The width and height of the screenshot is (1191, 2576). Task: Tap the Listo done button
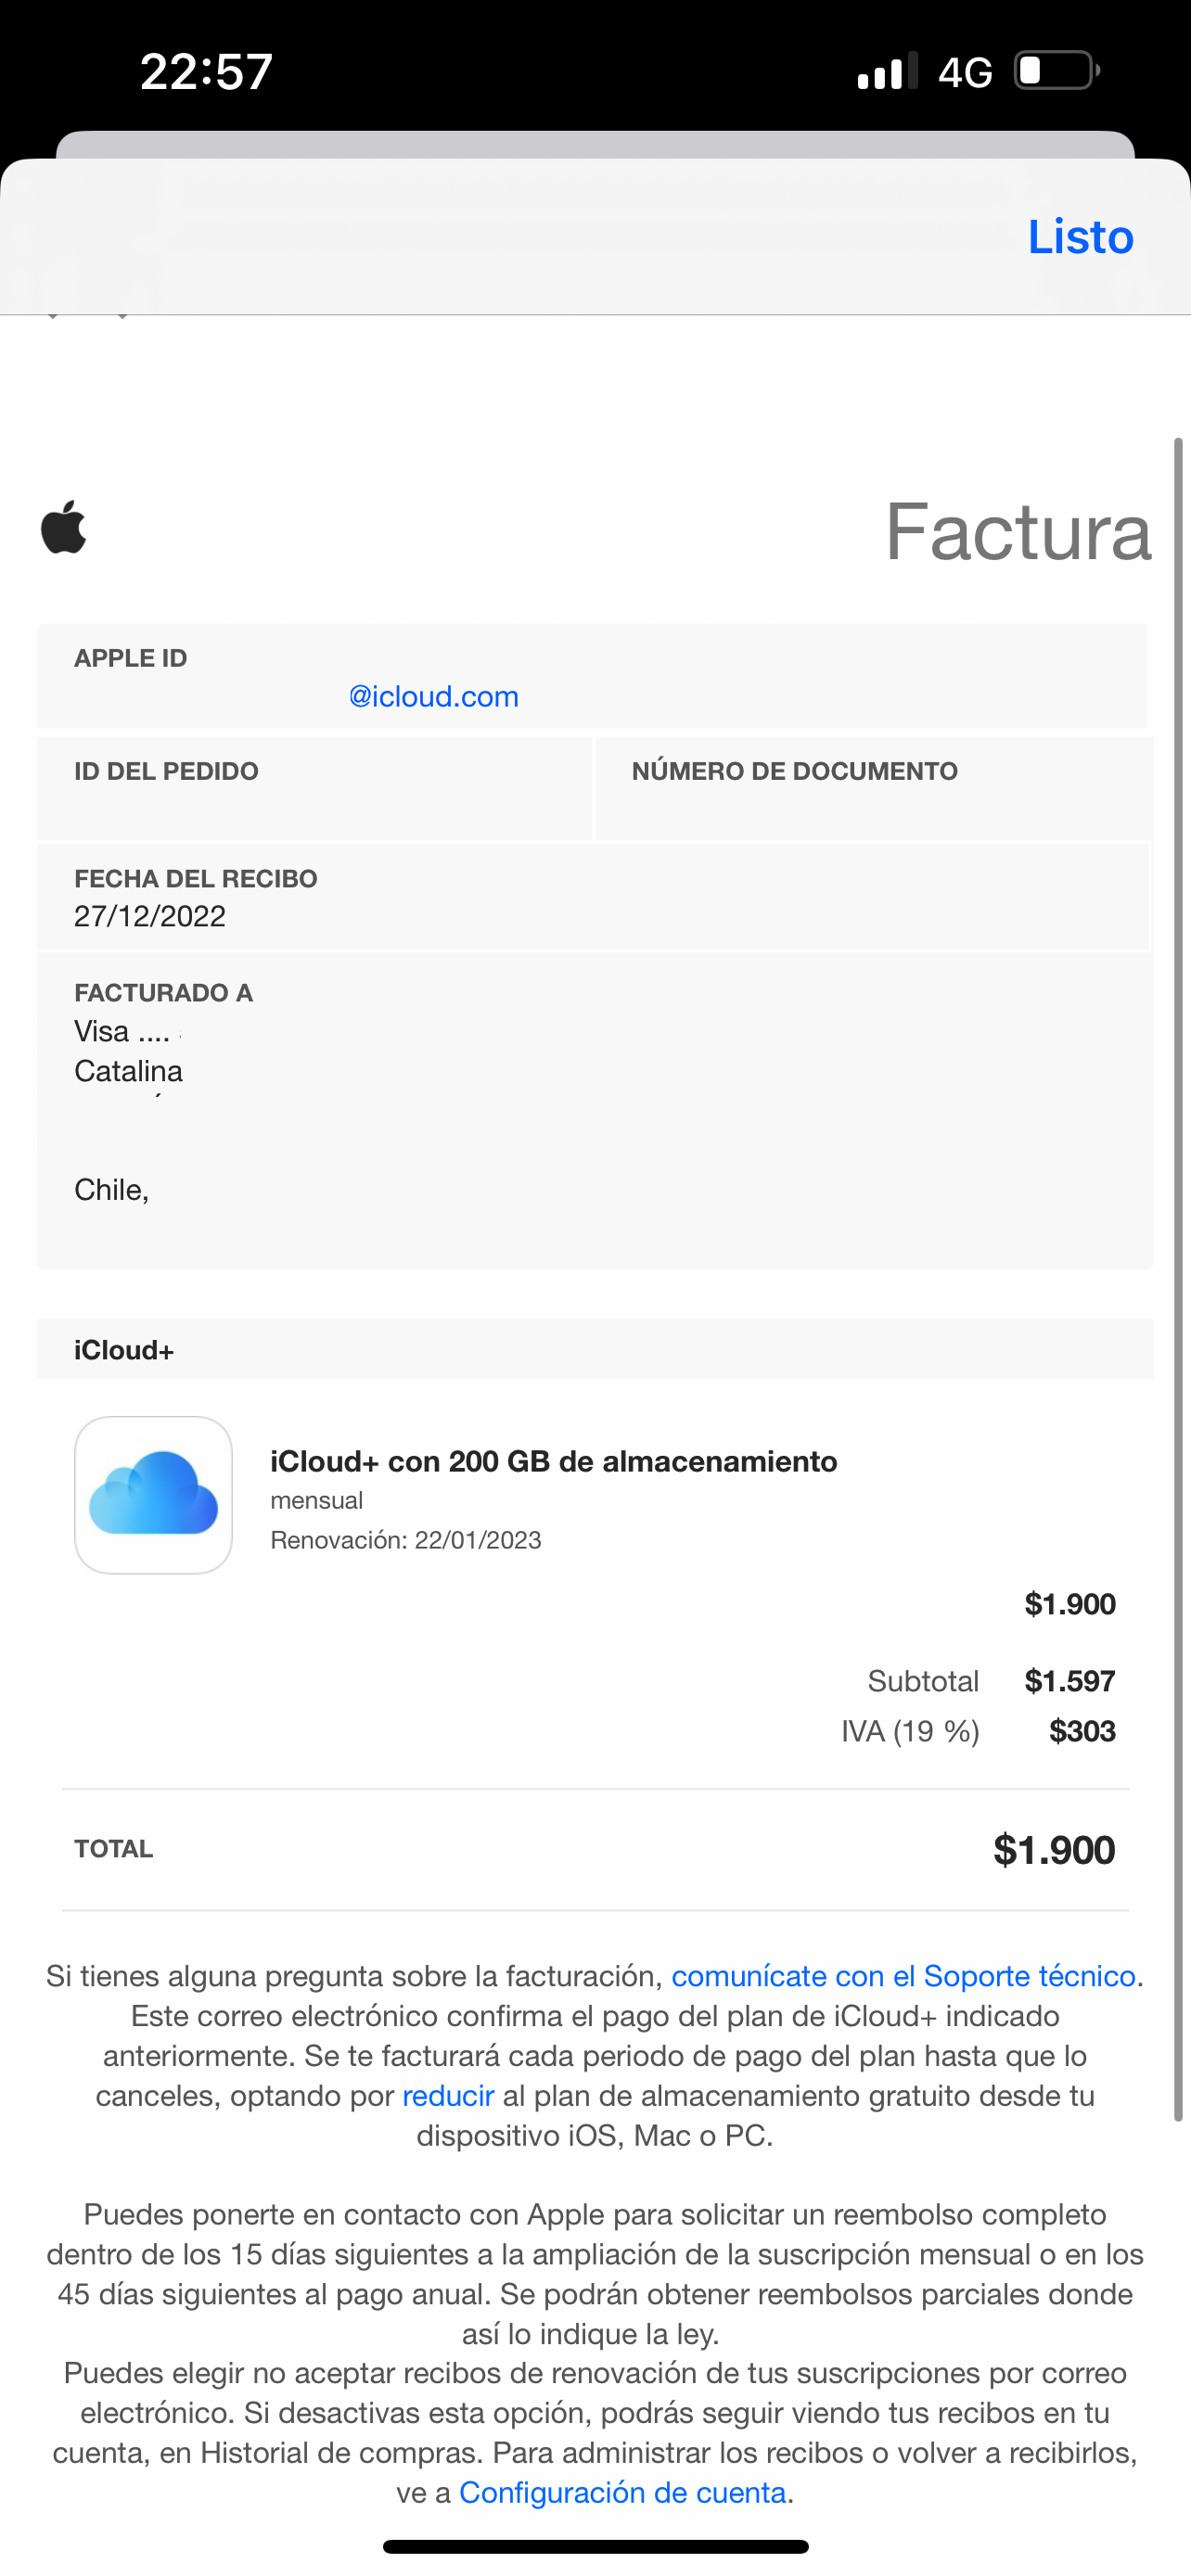tap(1080, 237)
